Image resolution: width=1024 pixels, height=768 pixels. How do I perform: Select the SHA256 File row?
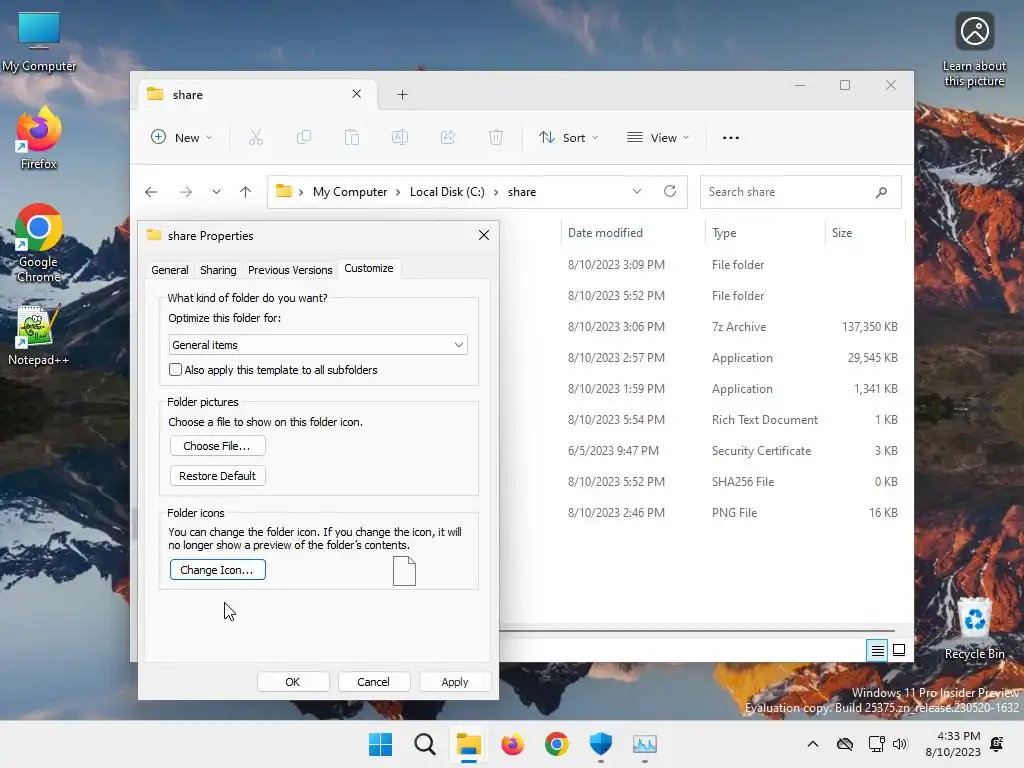[705, 482]
